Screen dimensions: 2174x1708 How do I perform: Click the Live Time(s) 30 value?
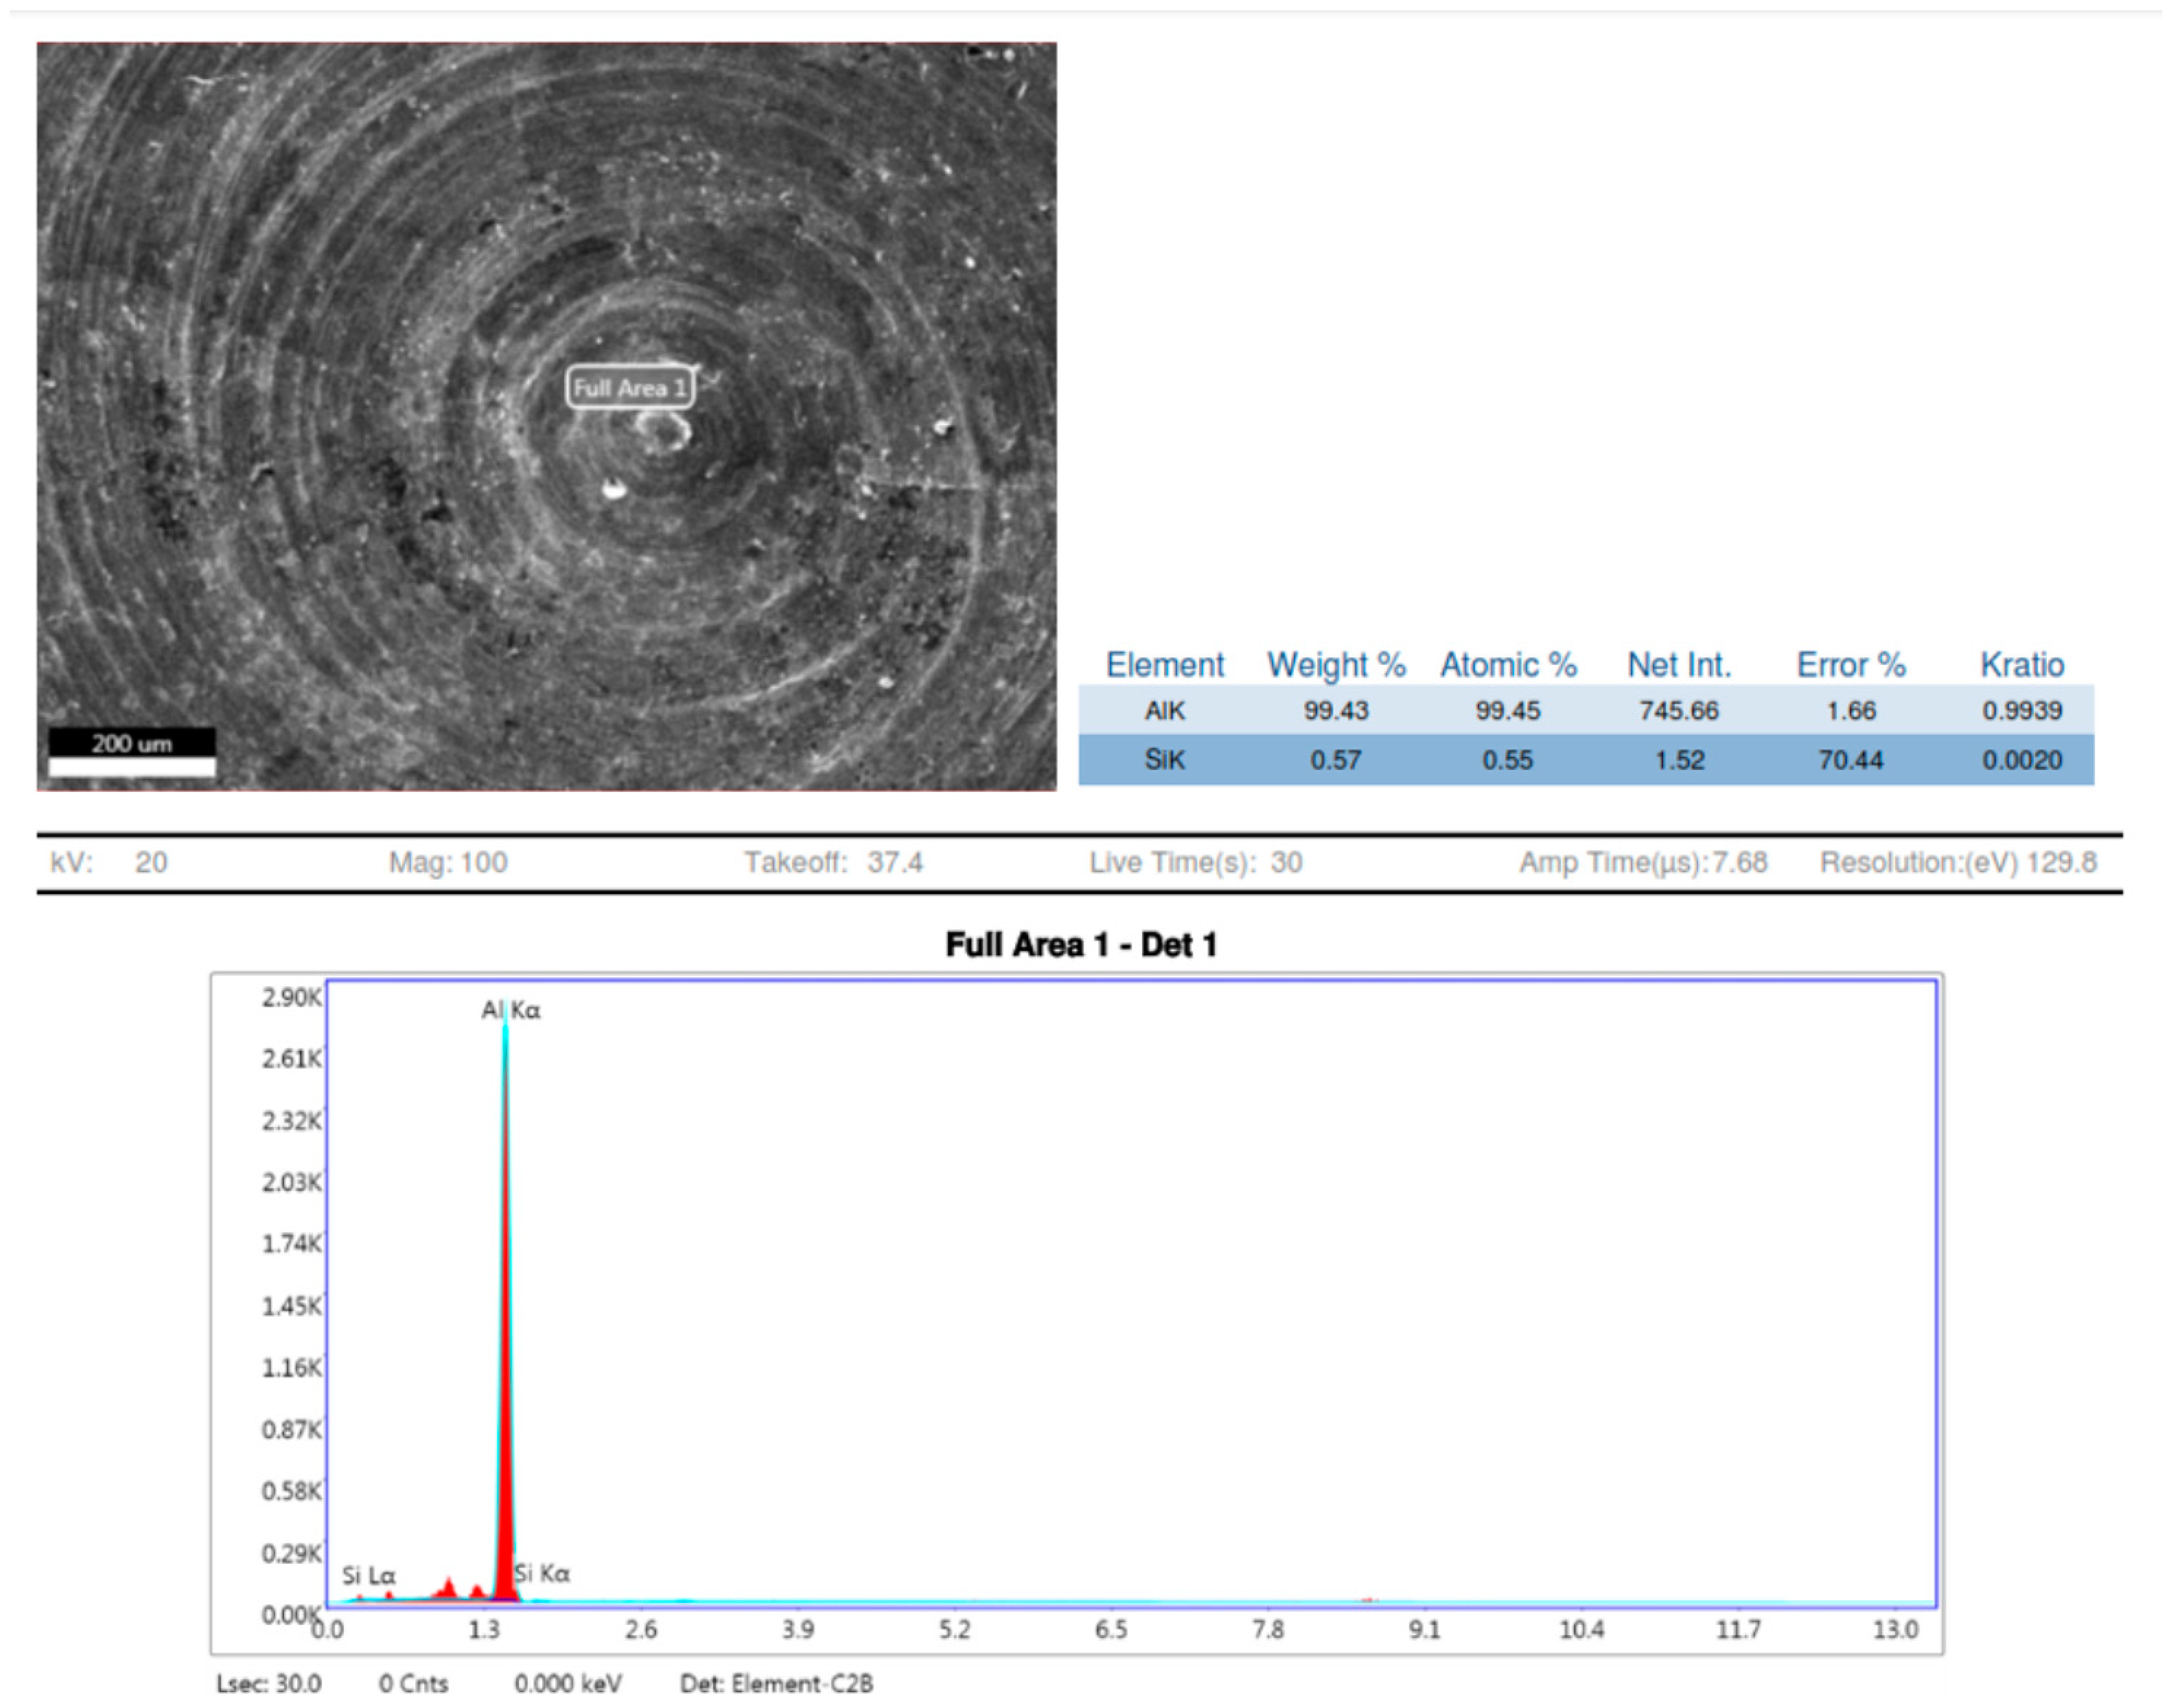coord(1286,862)
